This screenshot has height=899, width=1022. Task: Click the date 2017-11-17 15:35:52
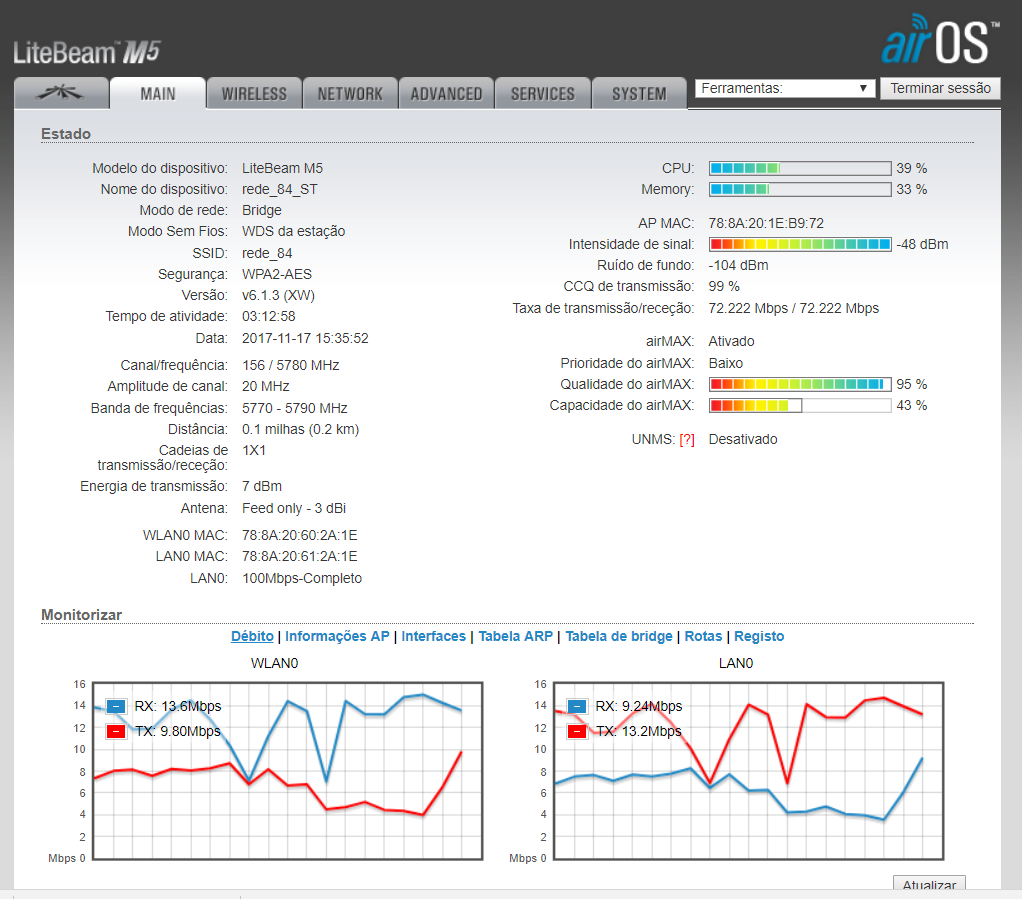(x=305, y=338)
